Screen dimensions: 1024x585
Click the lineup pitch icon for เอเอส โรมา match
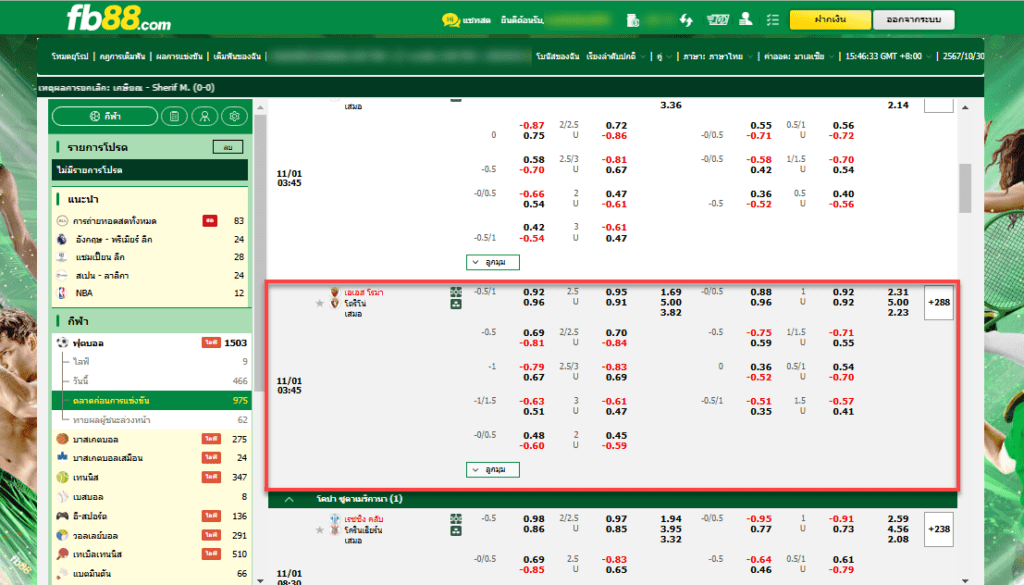456,292
